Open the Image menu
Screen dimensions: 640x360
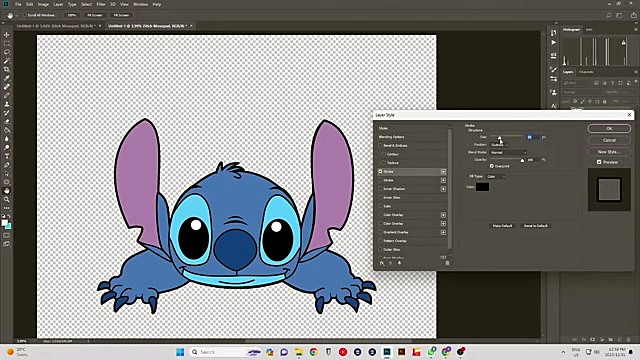coord(43,4)
